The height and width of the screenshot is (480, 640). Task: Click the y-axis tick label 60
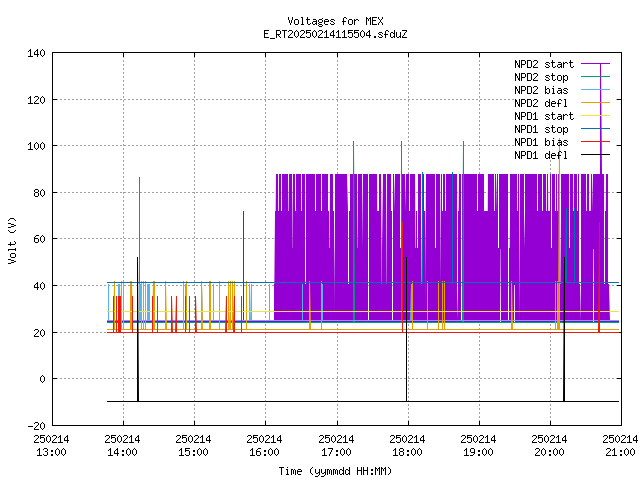40,239
